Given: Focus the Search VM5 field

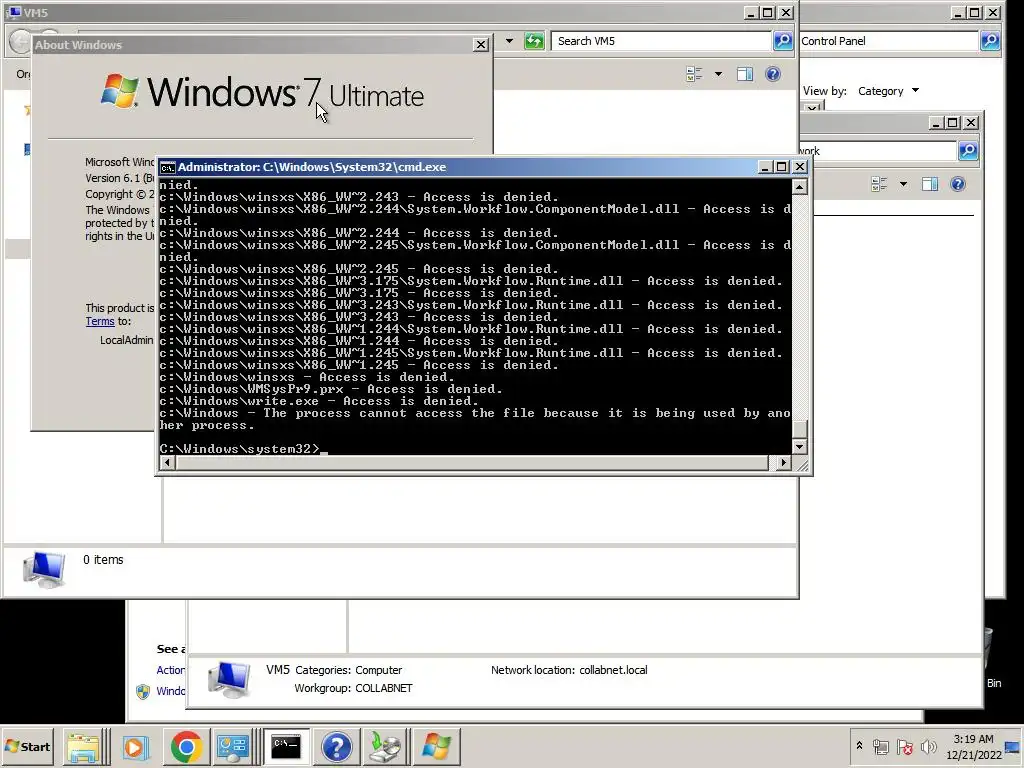Looking at the screenshot, I should pos(661,41).
